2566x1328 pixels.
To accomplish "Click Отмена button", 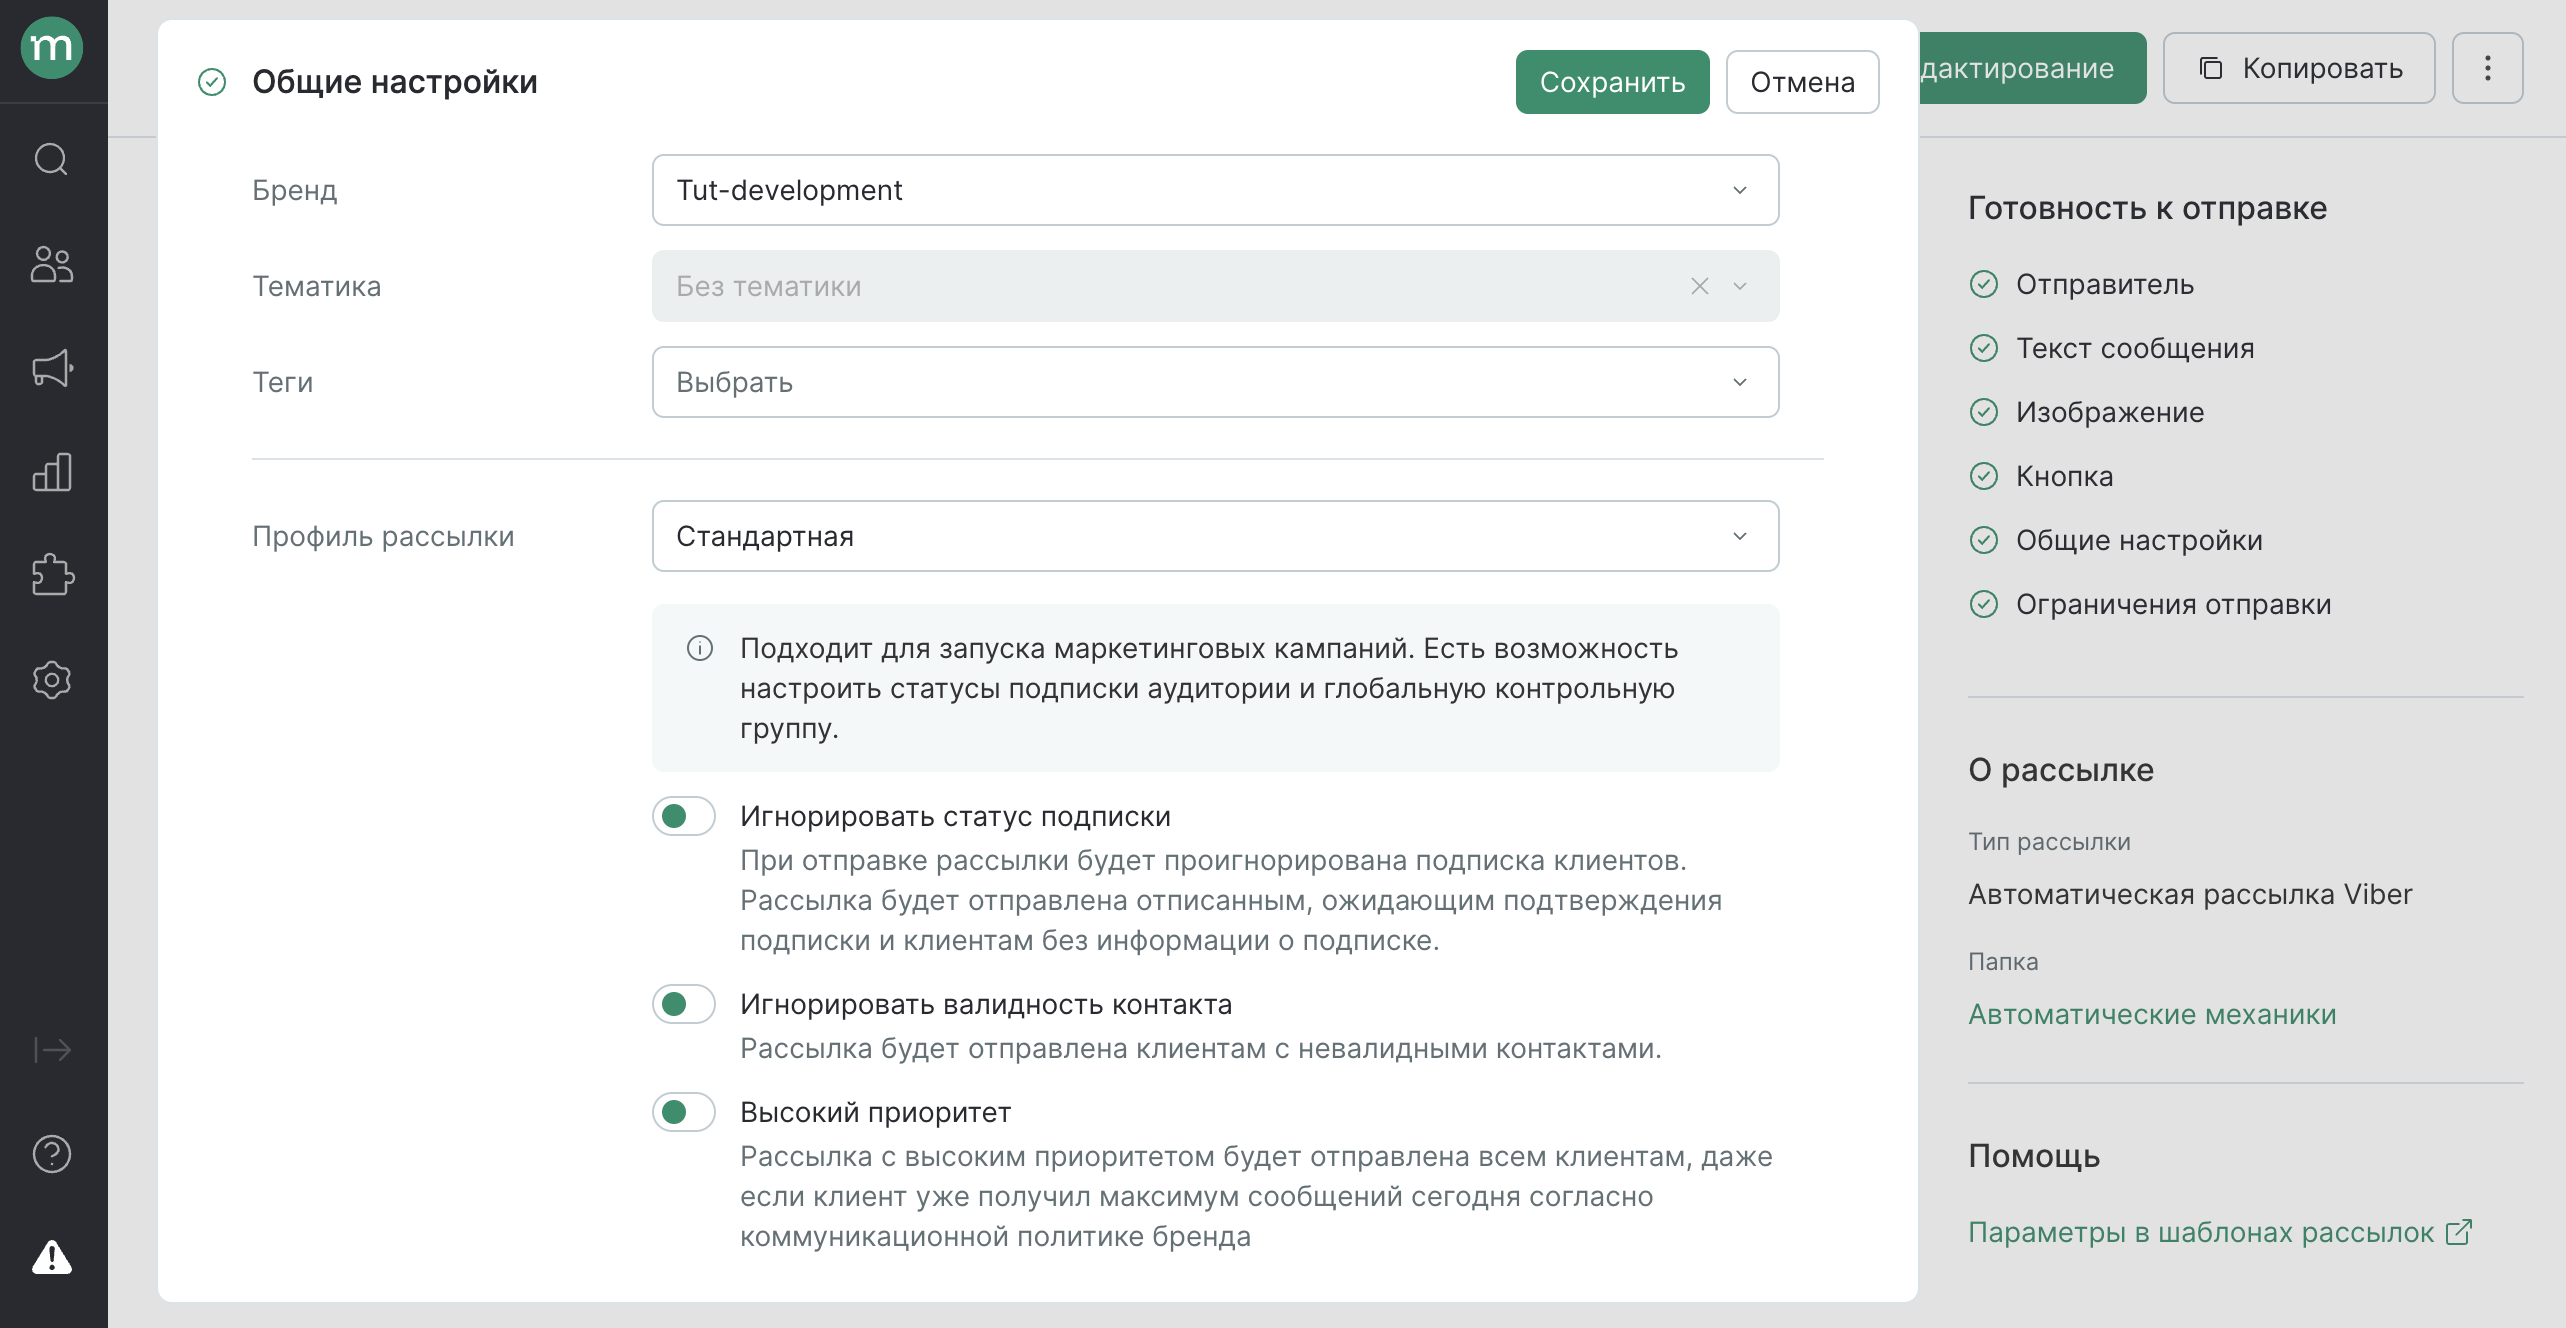I will coord(1802,82).
